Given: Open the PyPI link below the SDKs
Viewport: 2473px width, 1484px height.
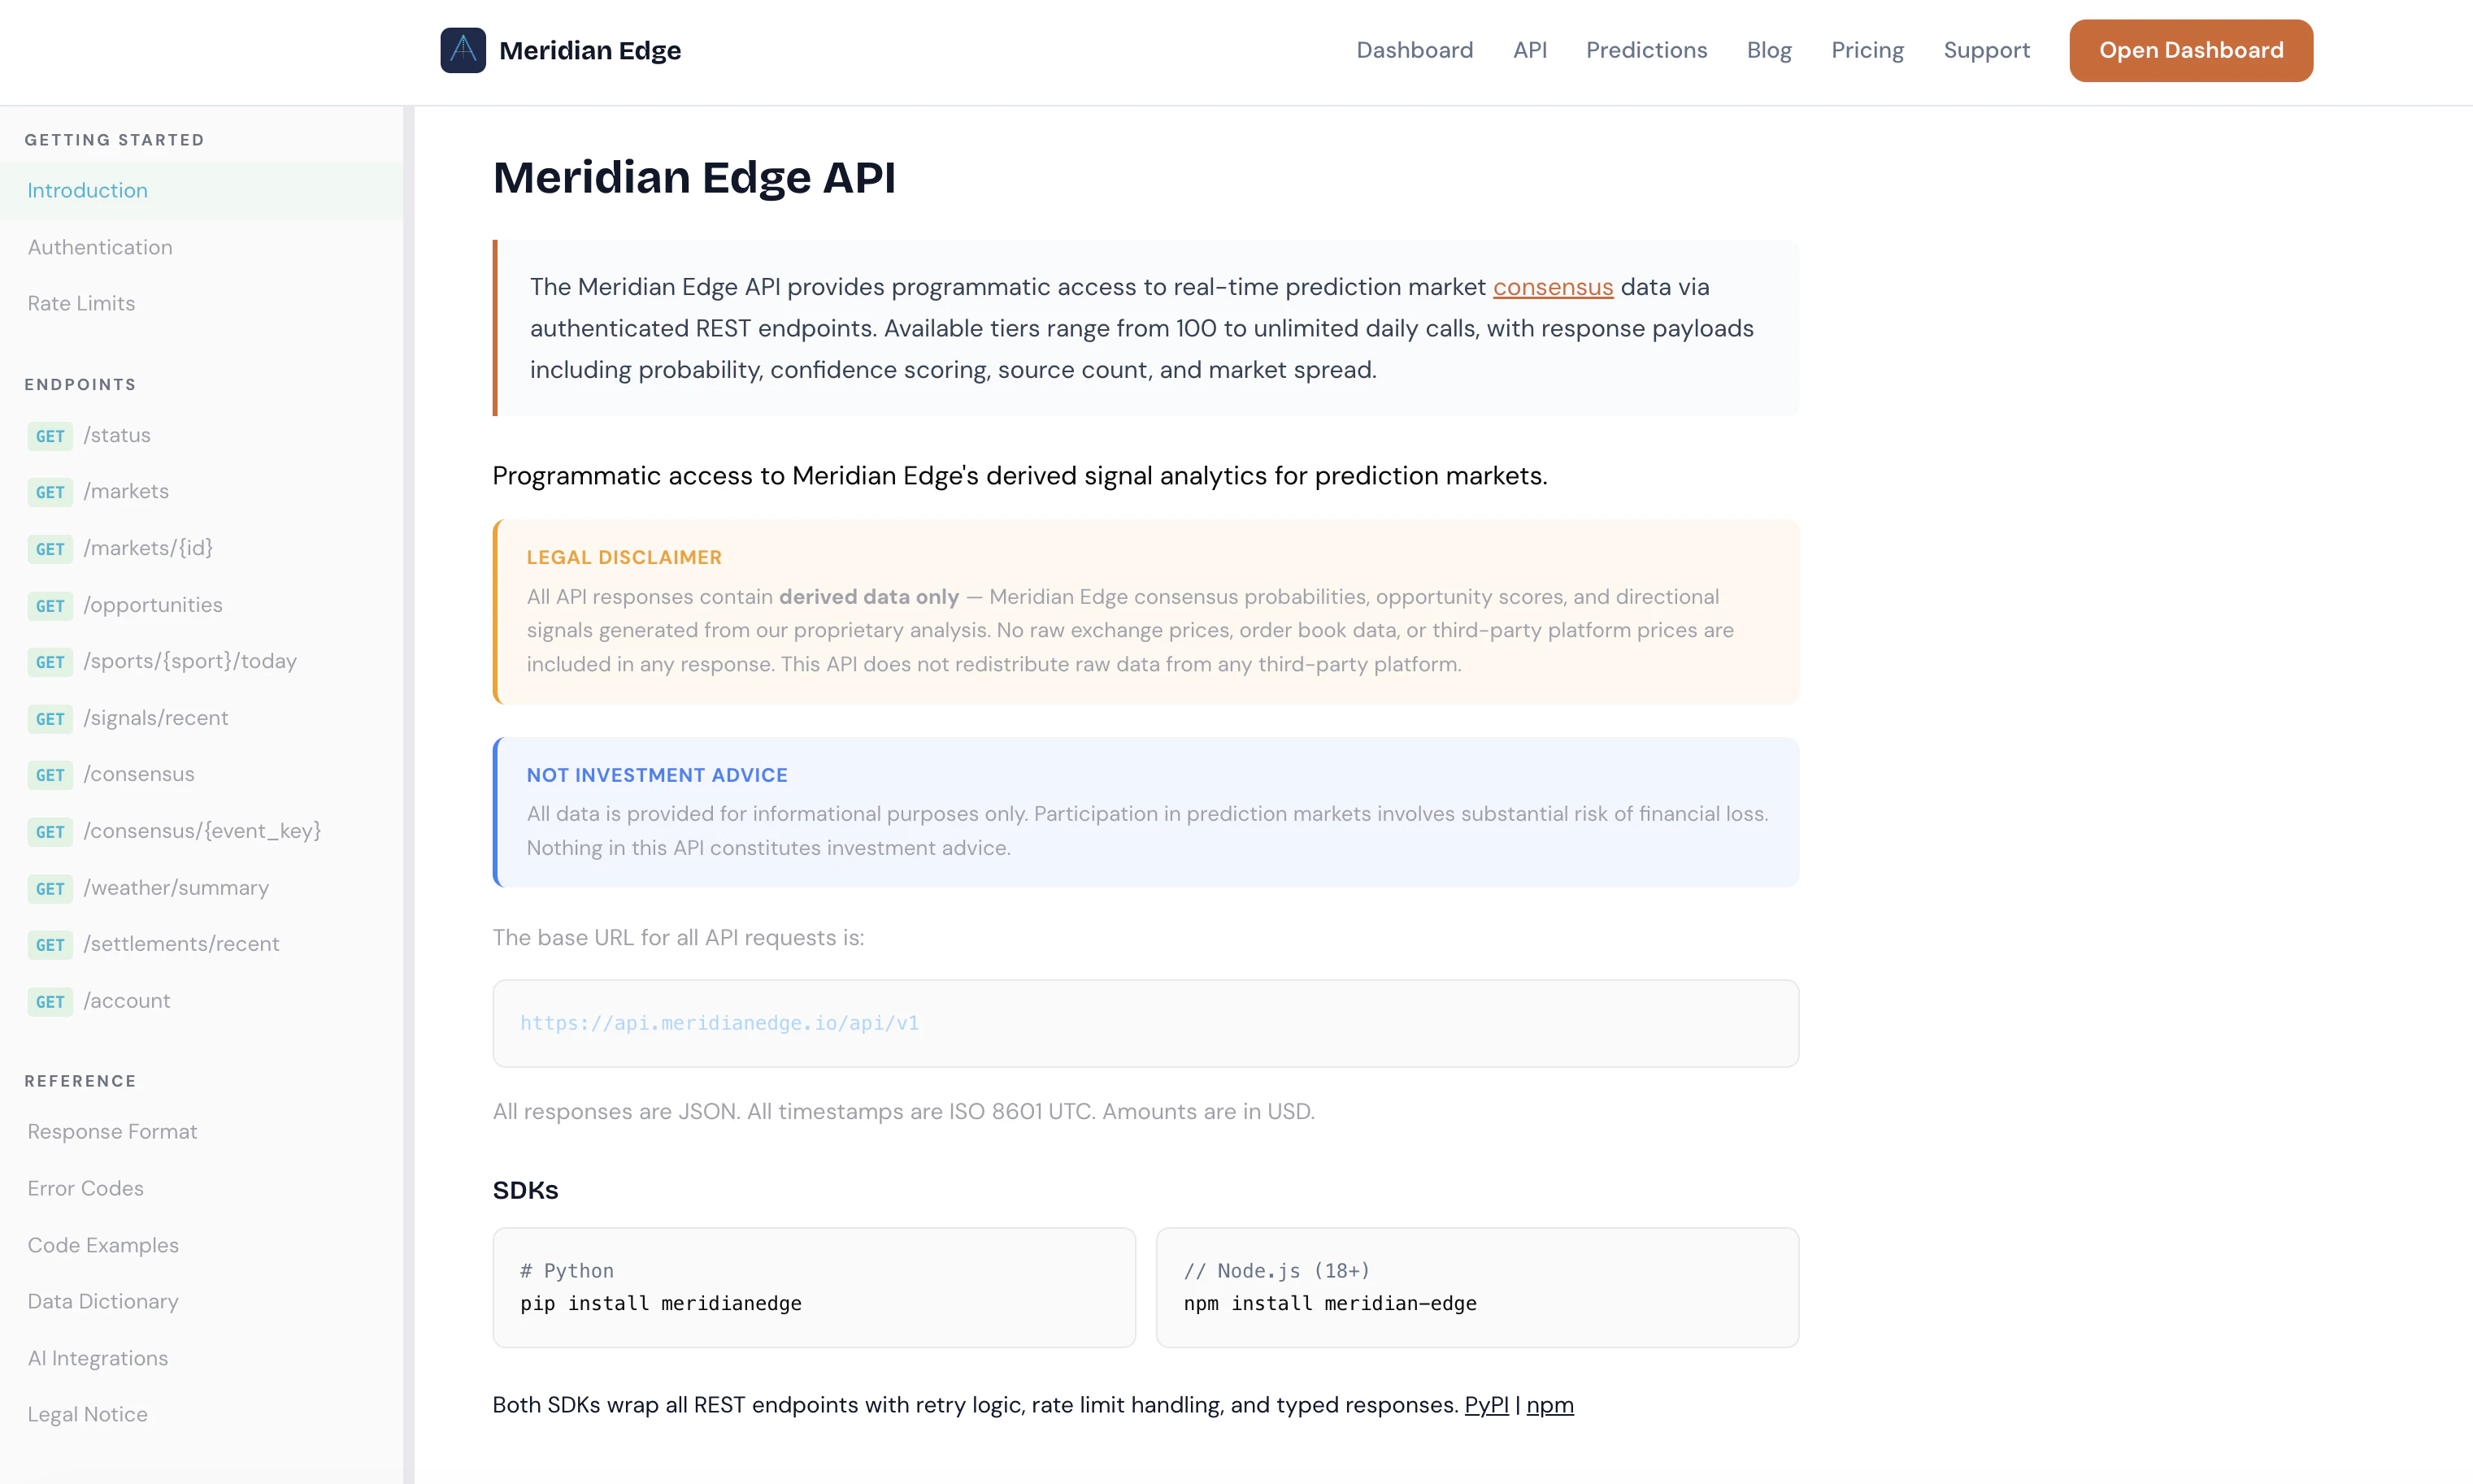Looking at the screenshot, I should click(1486, 1404).
